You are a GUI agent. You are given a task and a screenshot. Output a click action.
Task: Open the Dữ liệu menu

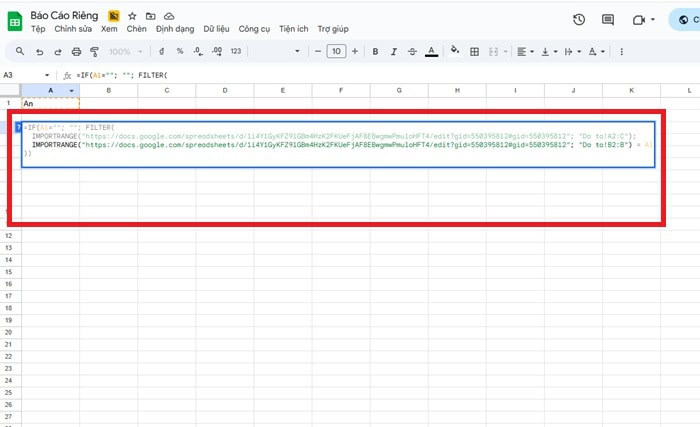[x=215, y=29]
